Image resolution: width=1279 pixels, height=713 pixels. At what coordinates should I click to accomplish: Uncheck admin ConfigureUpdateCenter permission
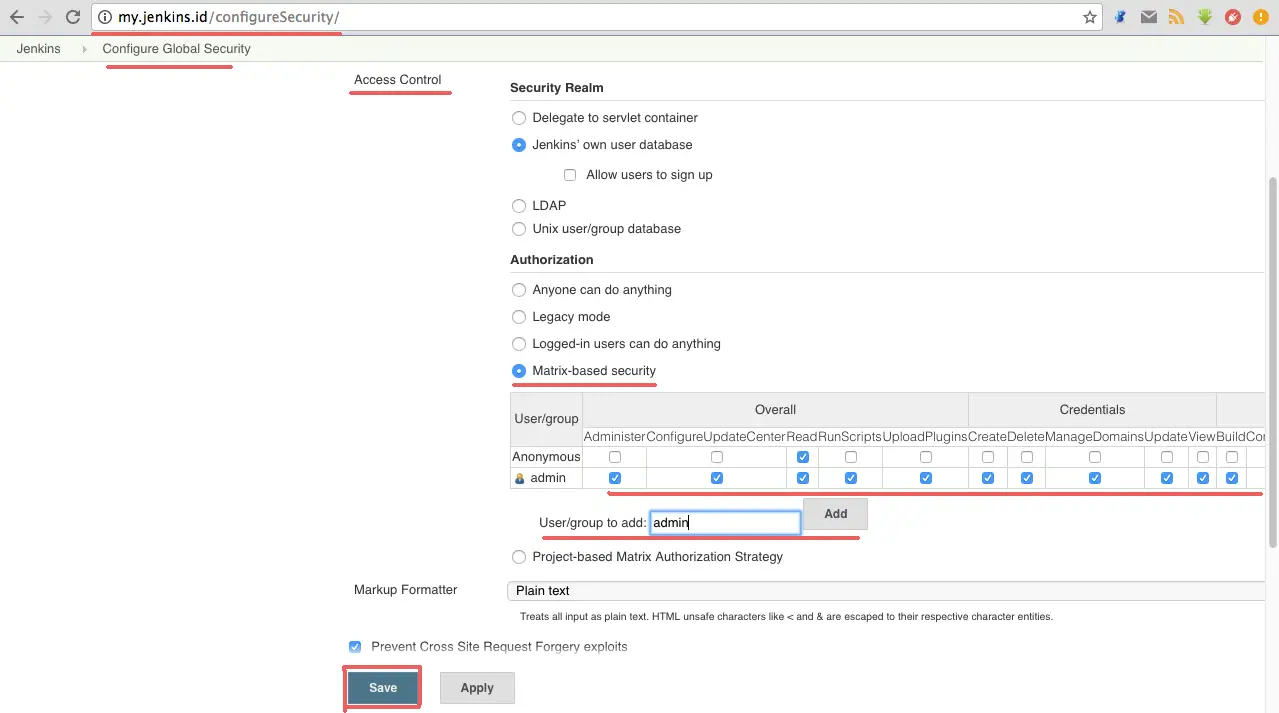click(x=717, y=478)
